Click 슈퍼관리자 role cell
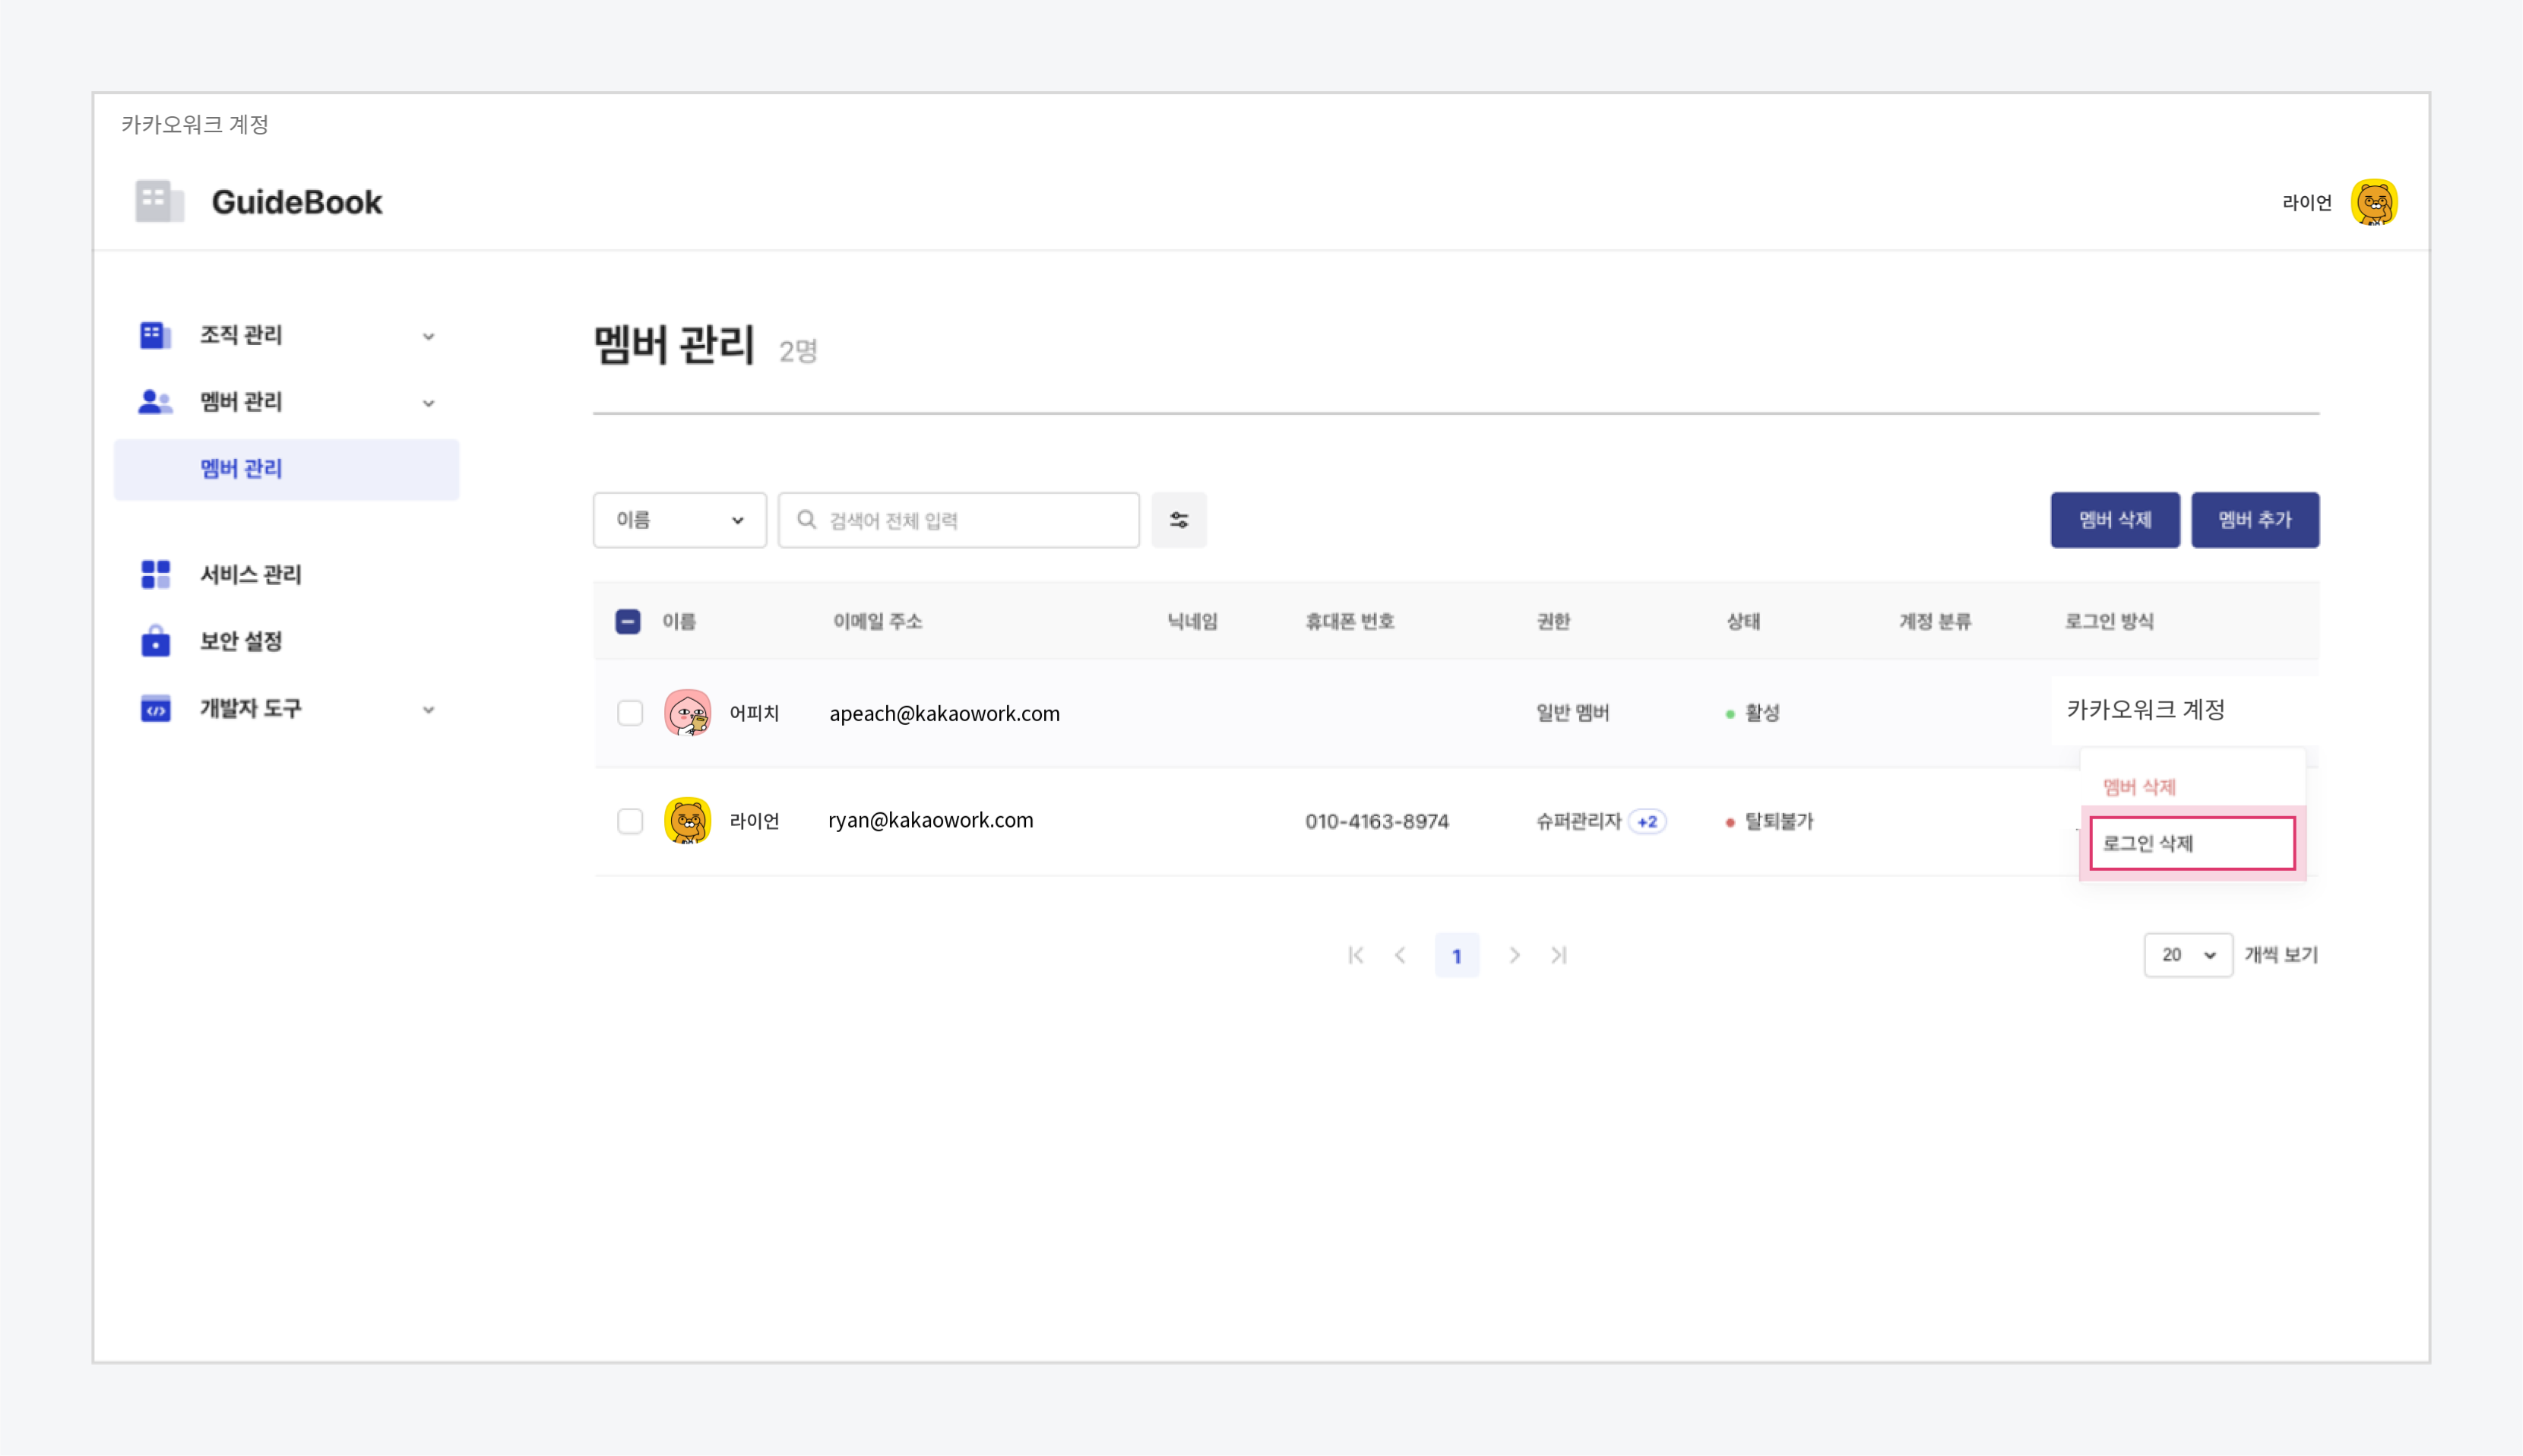Screen dimensions: 2523x1456 click(1578, 822)
